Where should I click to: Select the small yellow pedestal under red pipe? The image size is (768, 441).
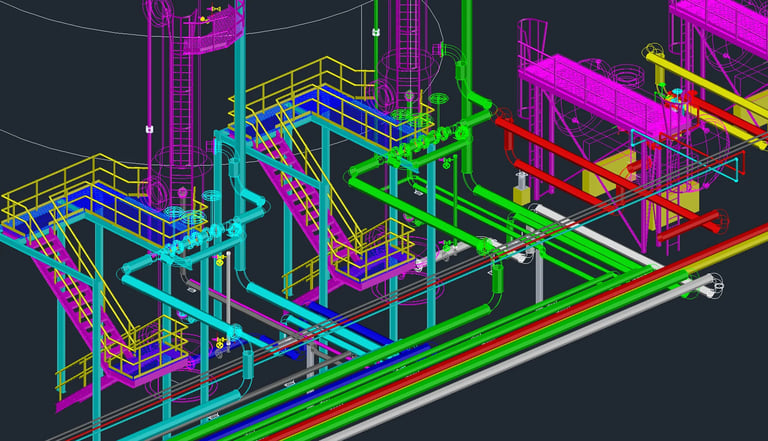click(x=522, y=195)
